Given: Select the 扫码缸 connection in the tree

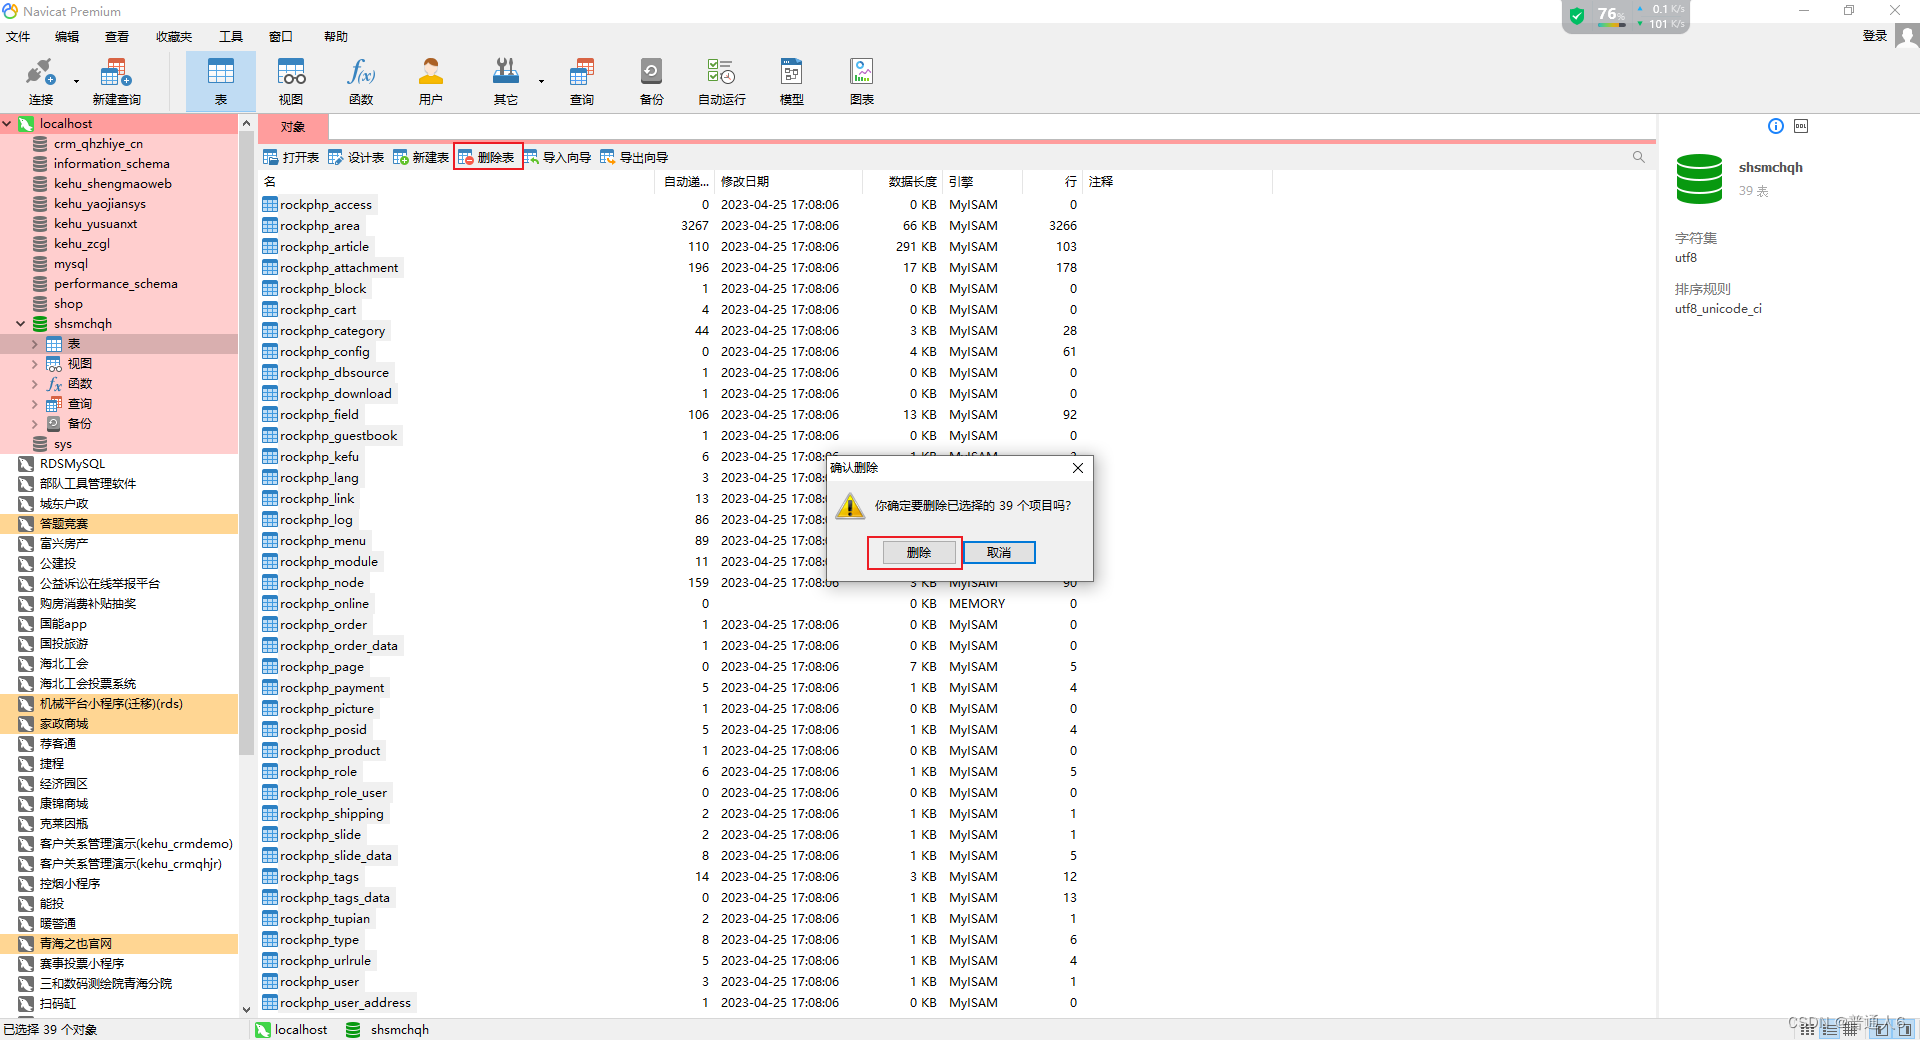Looking at the screenshot, I should tap(58, 1004).
